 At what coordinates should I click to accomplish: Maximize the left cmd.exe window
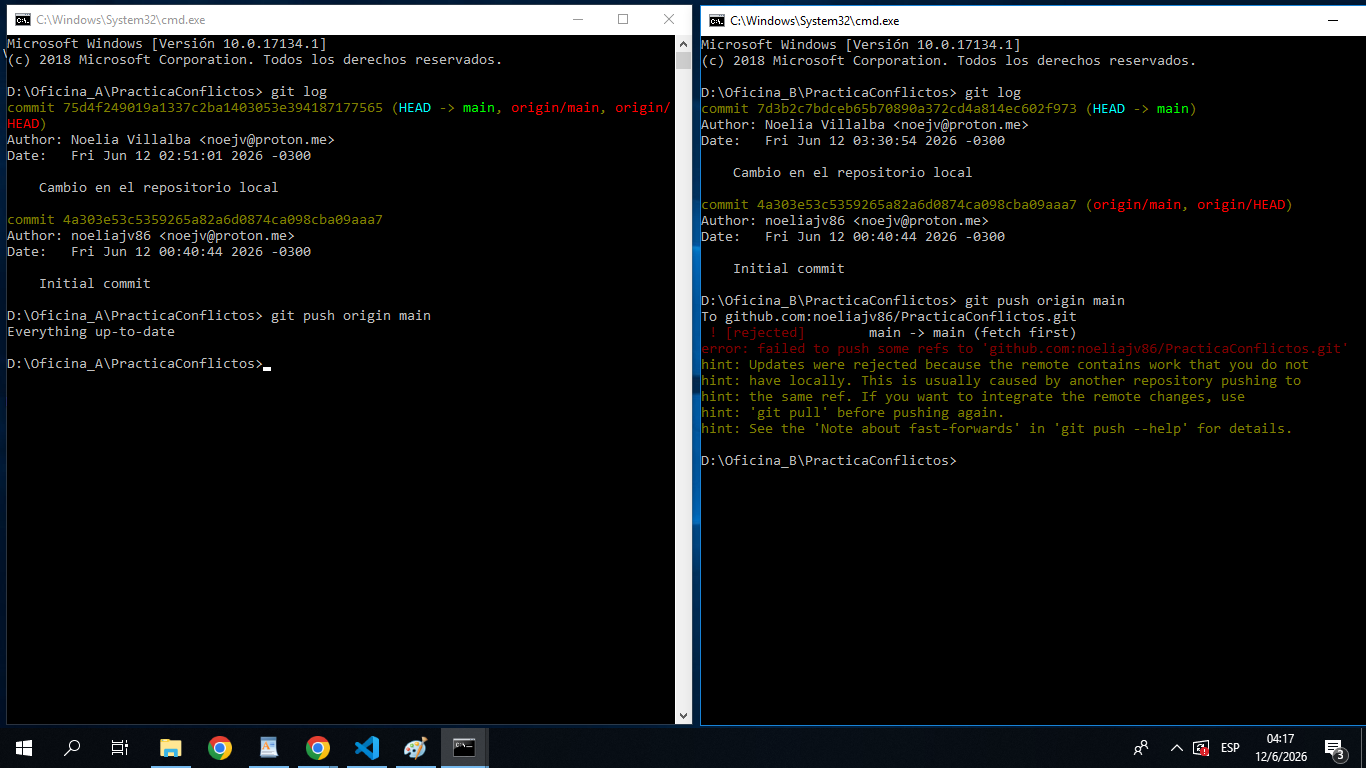tap(623, 20)
